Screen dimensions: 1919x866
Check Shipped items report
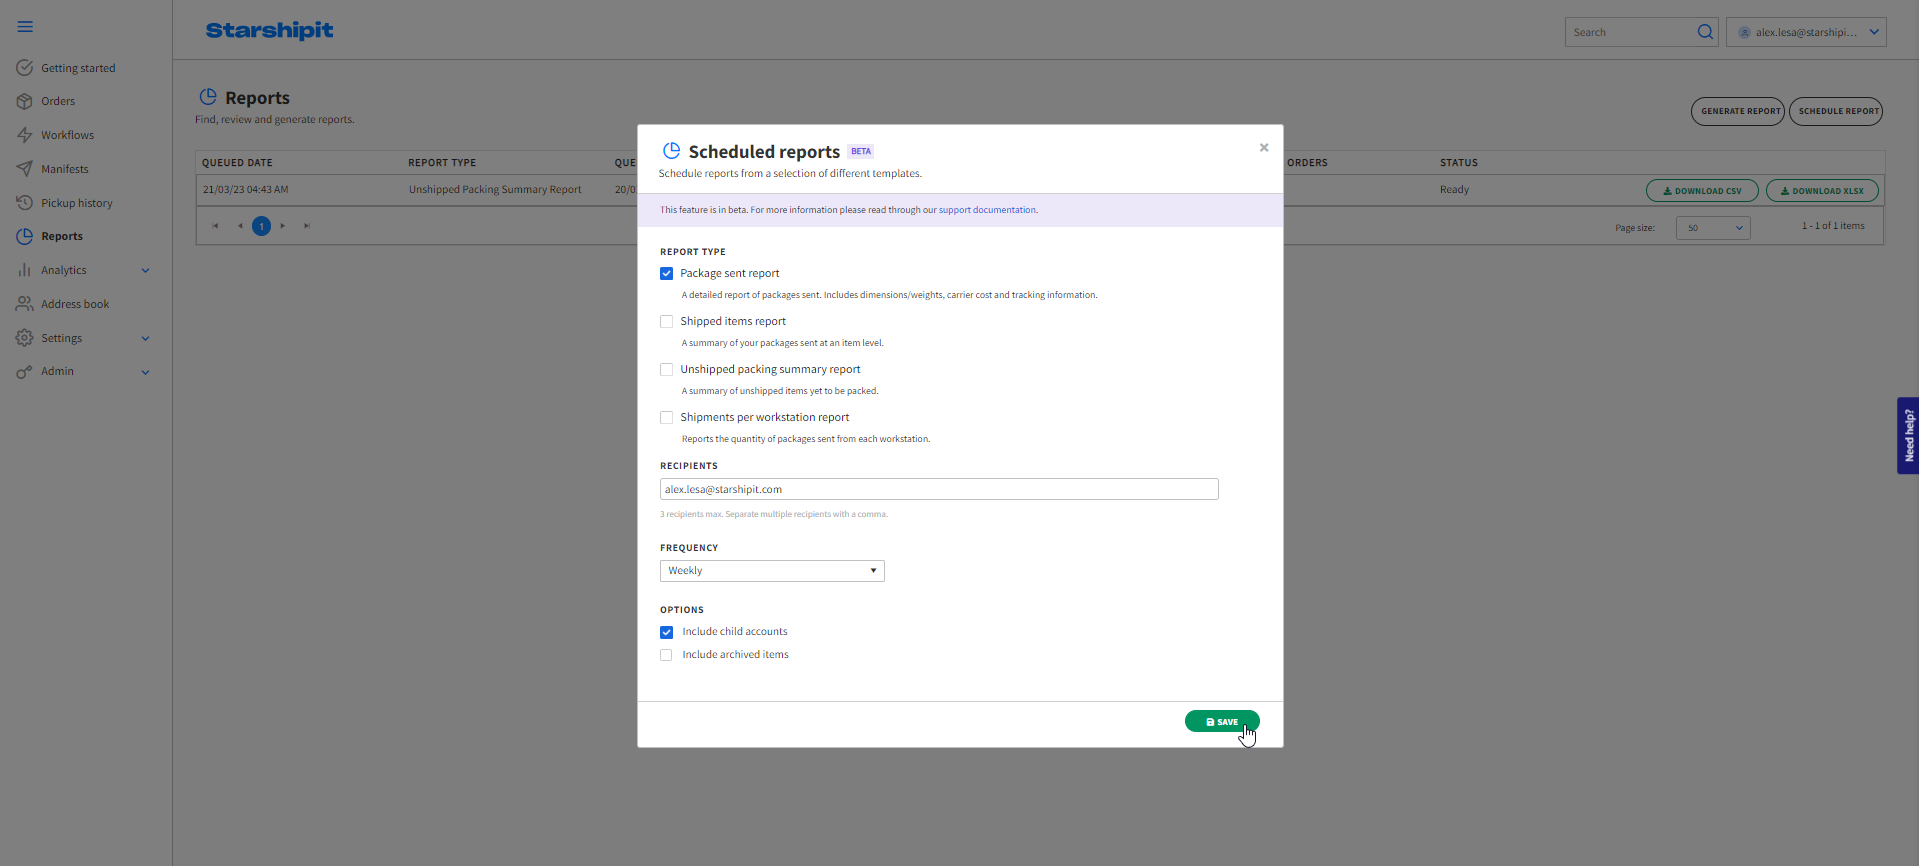coord(666,321)
